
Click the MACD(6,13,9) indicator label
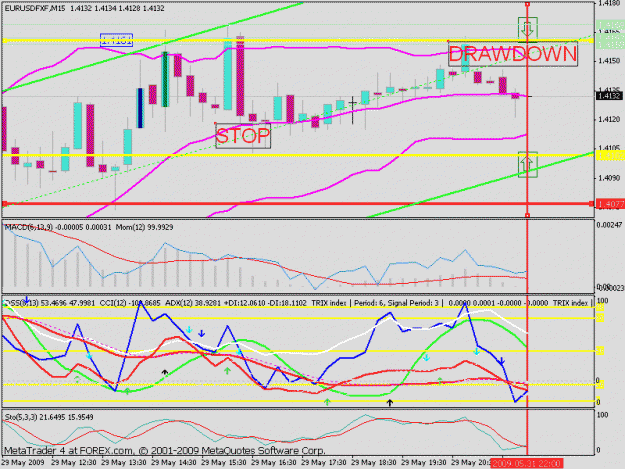pyautogui.click(x=28, y=227)
